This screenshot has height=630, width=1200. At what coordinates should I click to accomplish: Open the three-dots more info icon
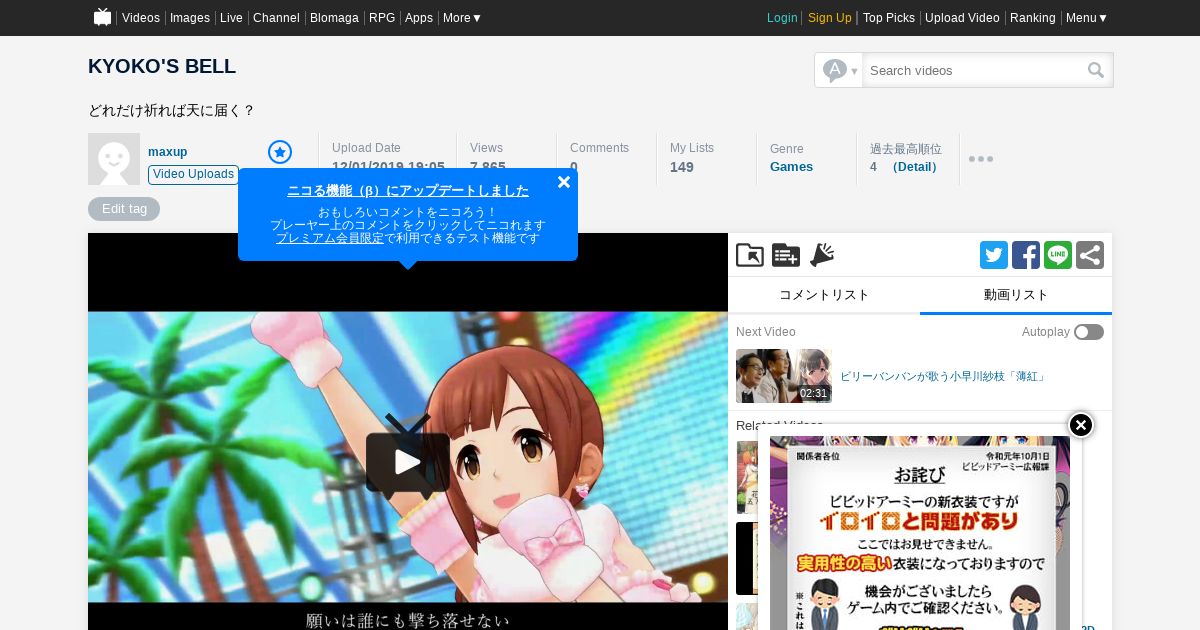(x=981, y=159)
